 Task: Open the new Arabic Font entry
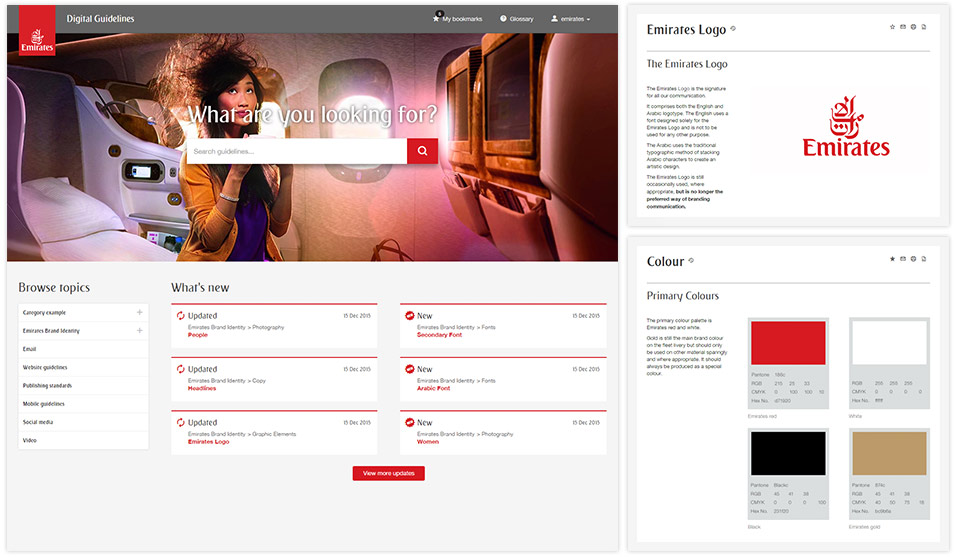coord(433,388)
